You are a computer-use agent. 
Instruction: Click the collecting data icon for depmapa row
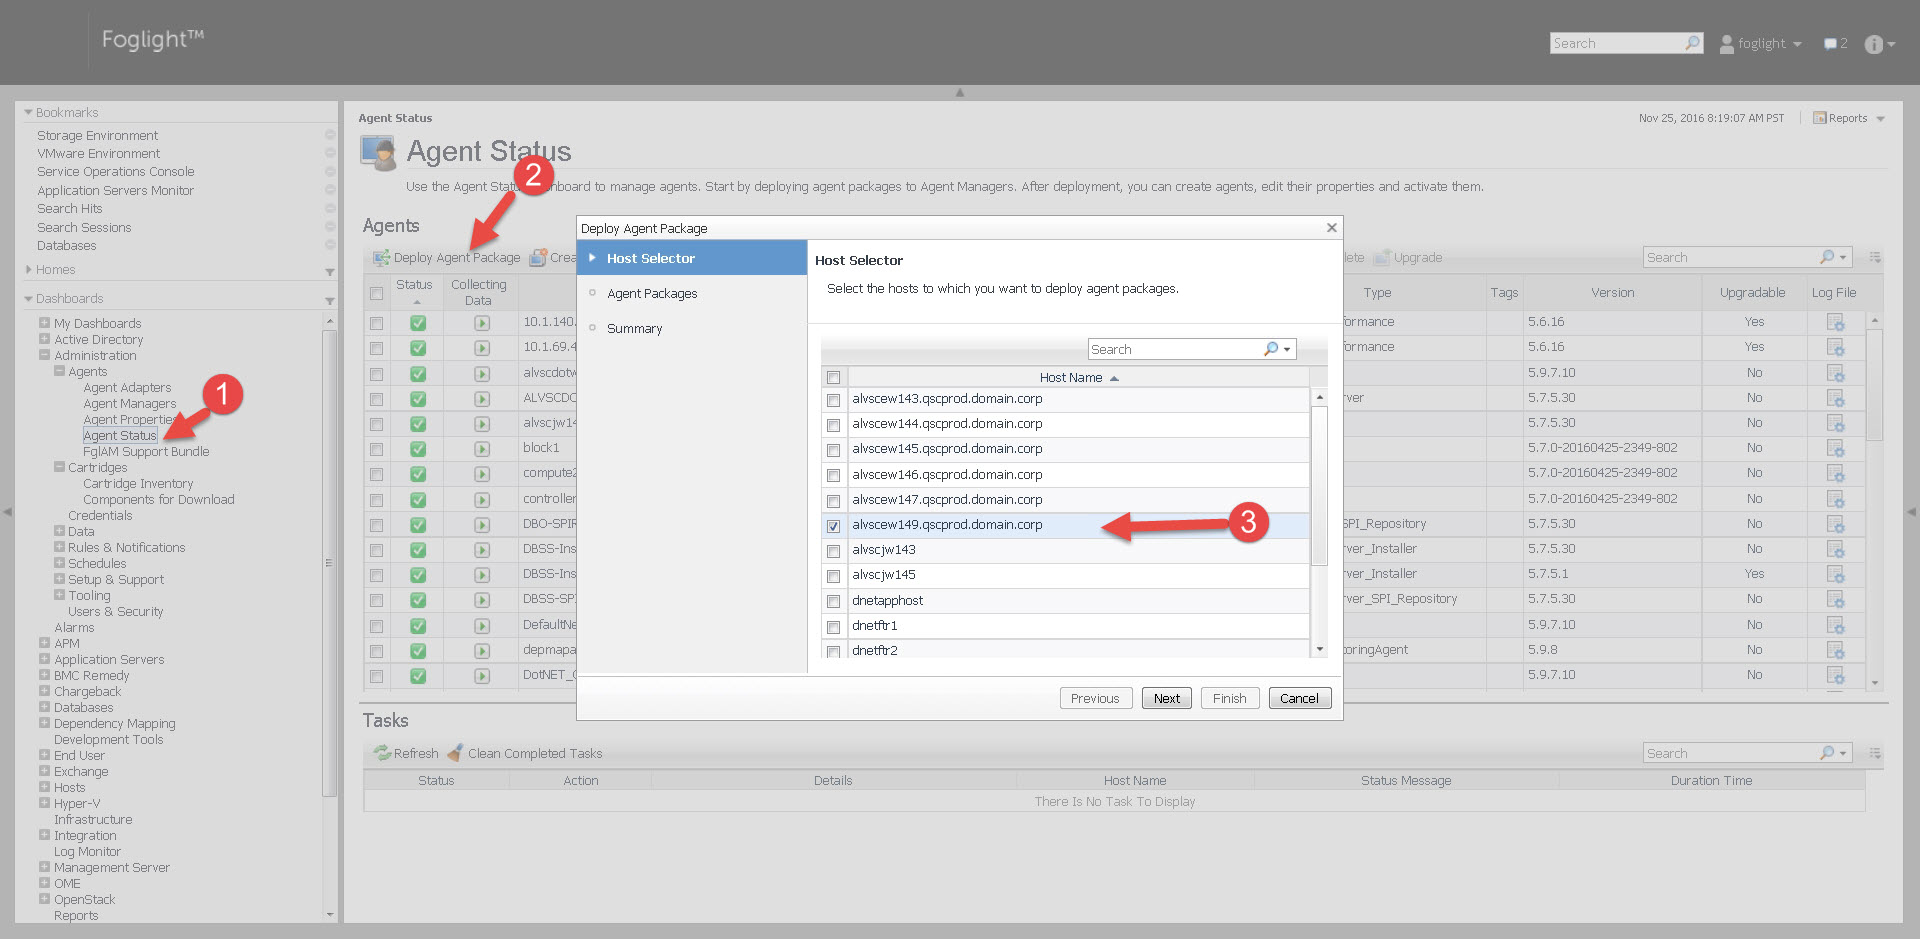click(482, 651)
